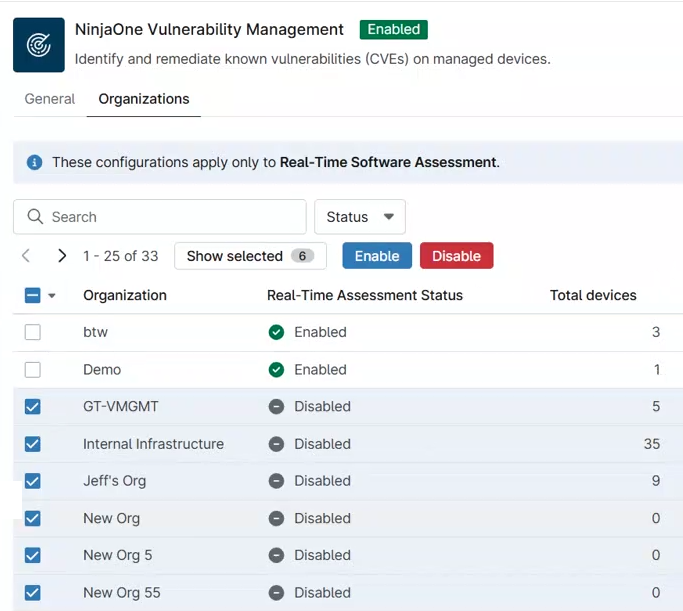Click the organization name 'Demo'

102,370
